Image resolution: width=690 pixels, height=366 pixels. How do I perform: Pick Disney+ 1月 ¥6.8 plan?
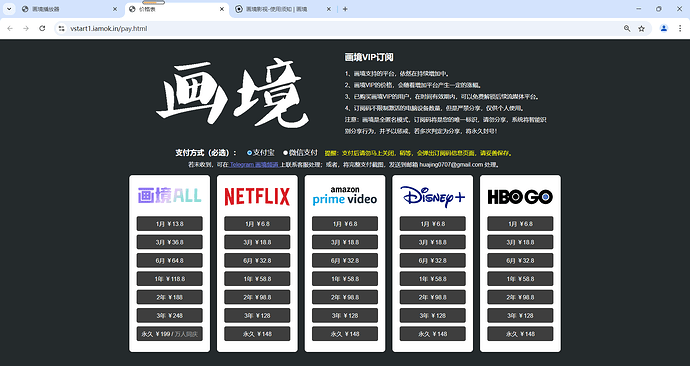[x=433, y=224]
